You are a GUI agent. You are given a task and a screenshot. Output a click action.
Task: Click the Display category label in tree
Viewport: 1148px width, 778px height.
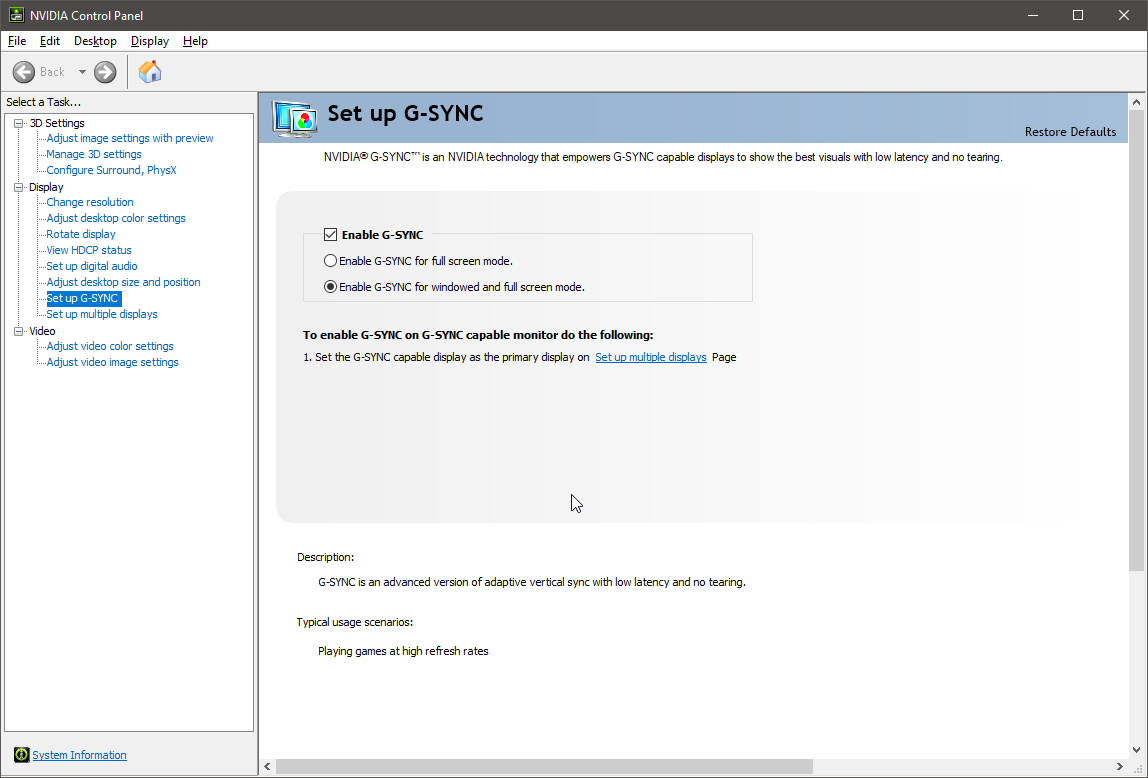[46, 187]
